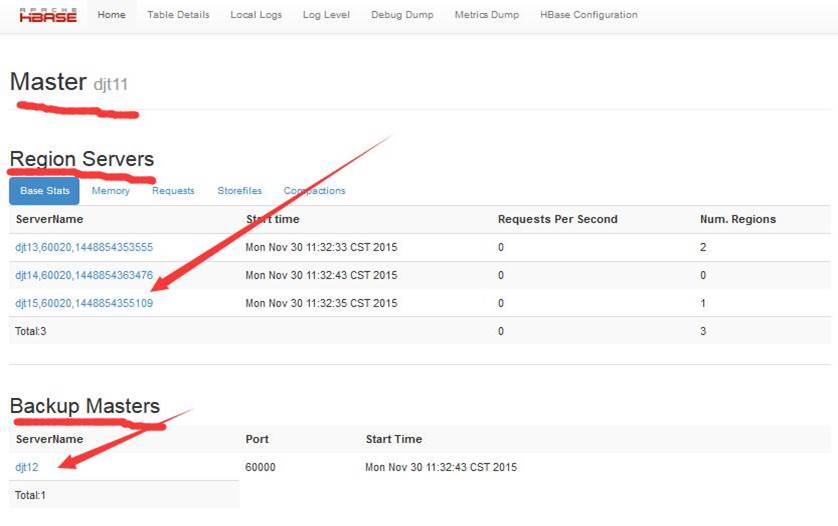Switch to the Memory tab
The image size is (838, 526).
pyautogui.click(x=110, y=191)
